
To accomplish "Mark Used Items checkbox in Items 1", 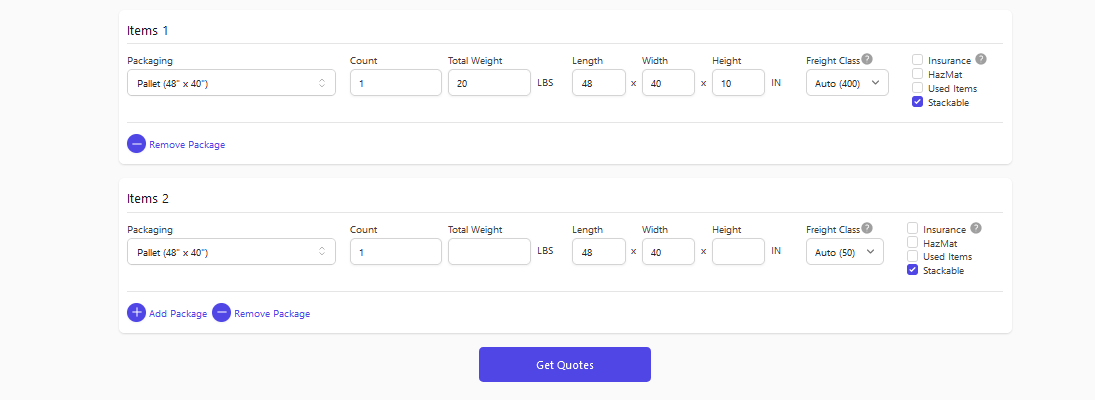I will coord(918,88).
